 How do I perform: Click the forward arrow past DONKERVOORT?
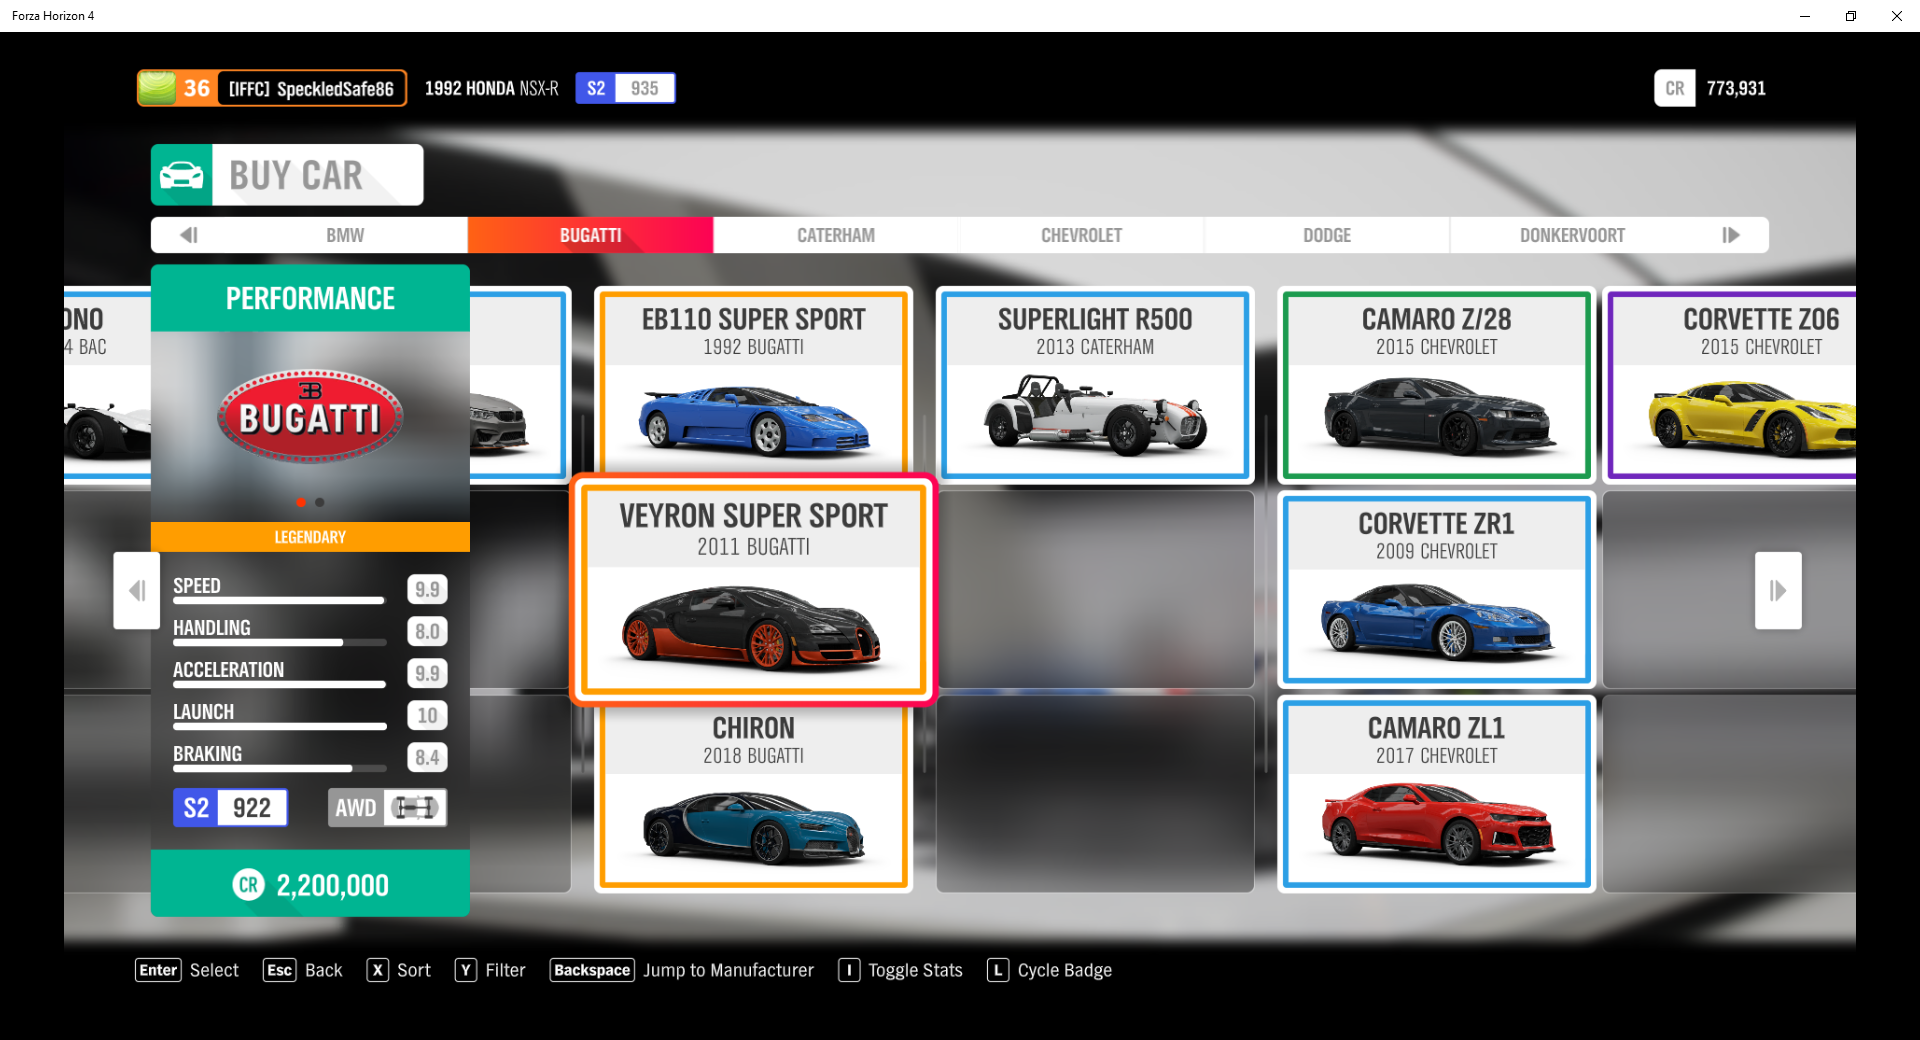1731,235
